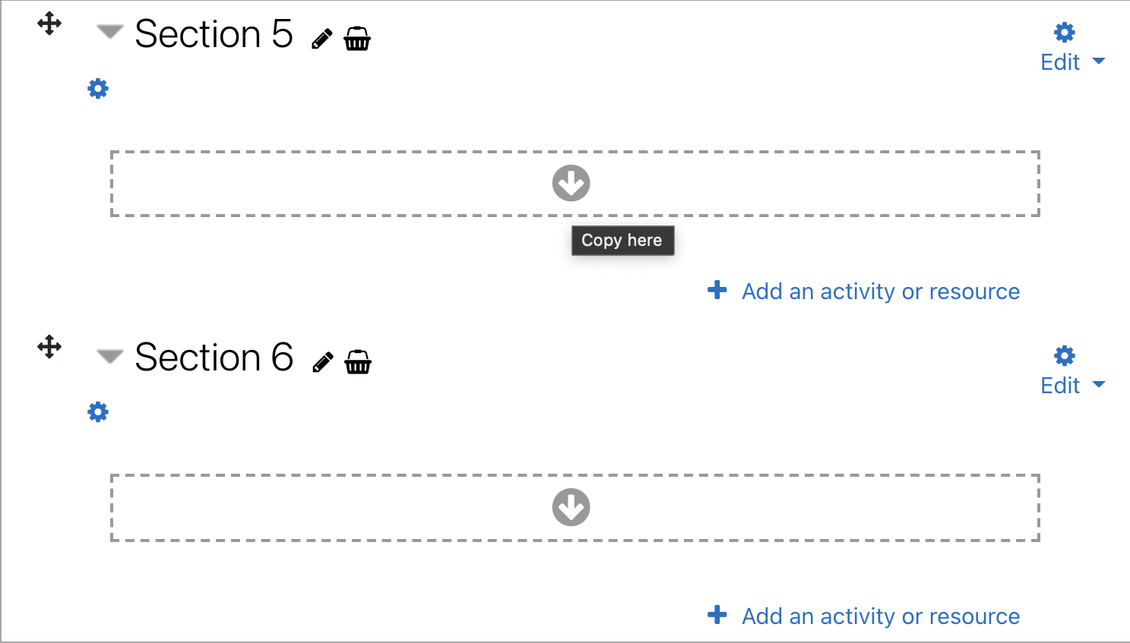Open the gear settings below Section 6 title

(x=98, y=412)
